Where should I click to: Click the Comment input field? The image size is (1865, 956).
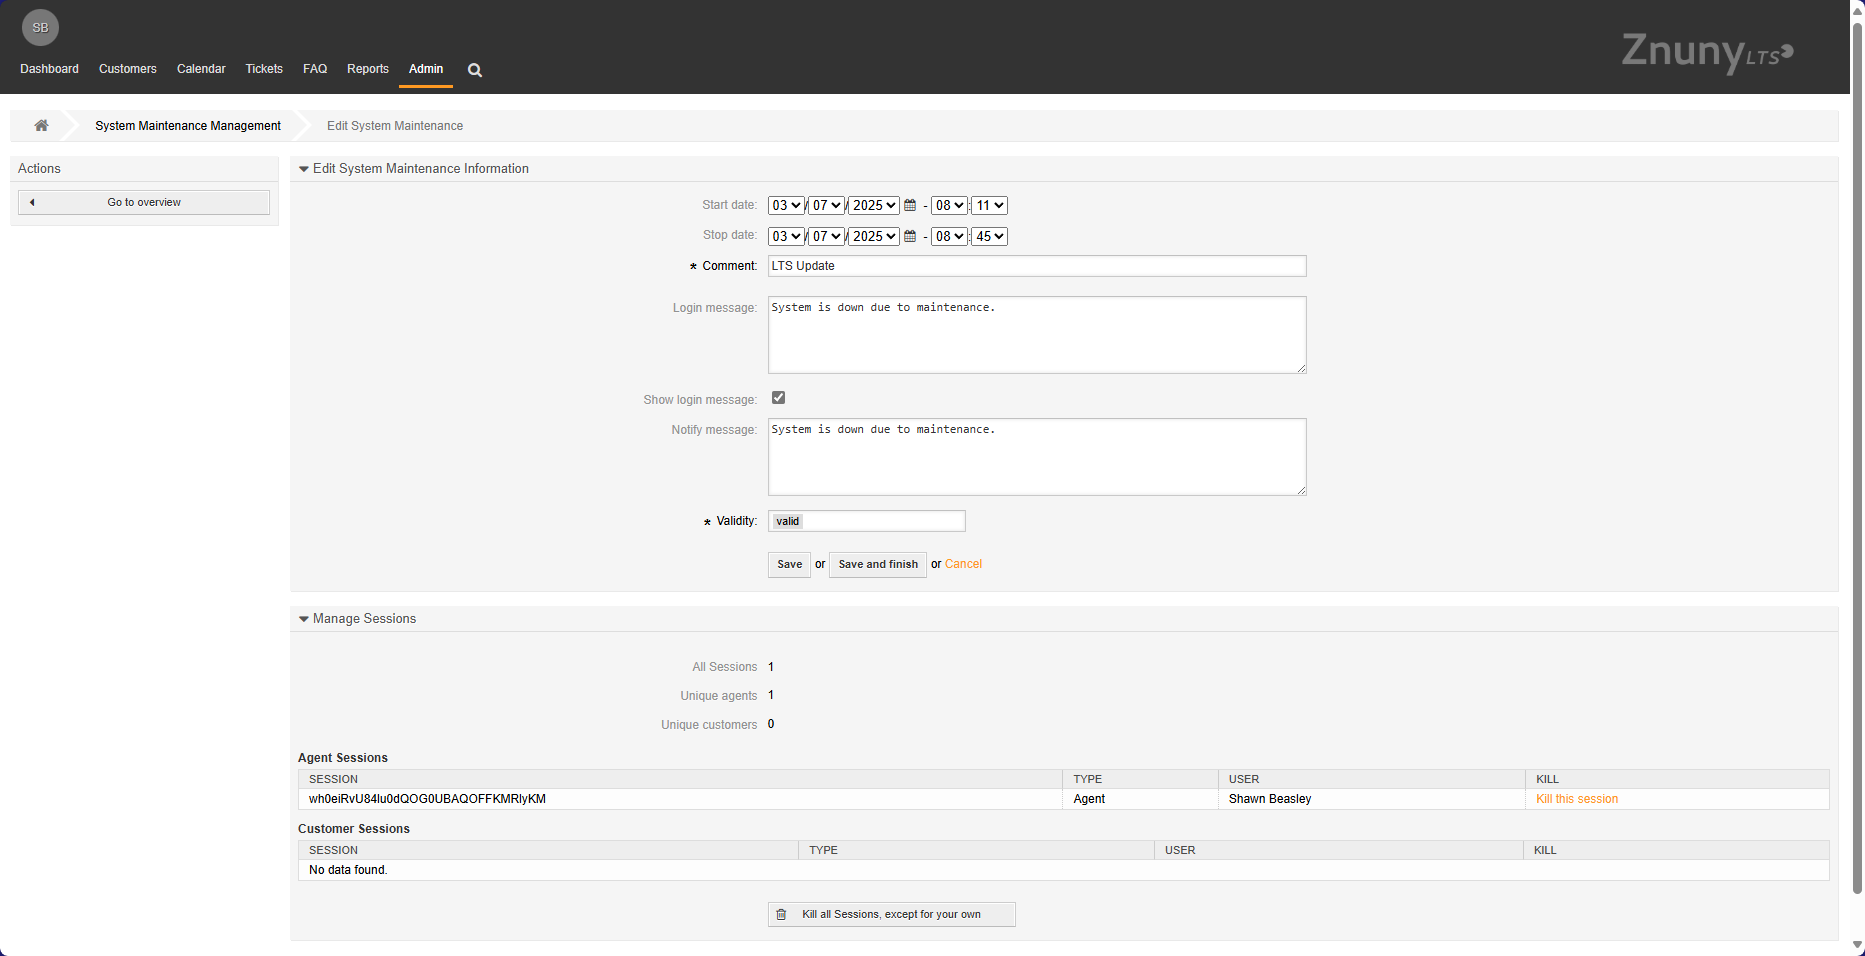(x=1036, y=266)
